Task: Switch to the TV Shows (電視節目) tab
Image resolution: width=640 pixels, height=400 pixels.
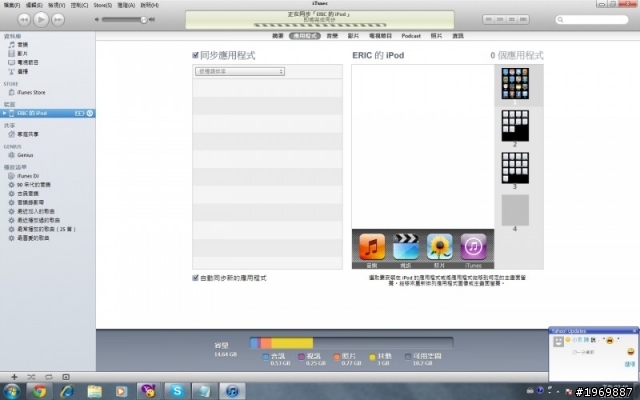Action: coord(380,36)
